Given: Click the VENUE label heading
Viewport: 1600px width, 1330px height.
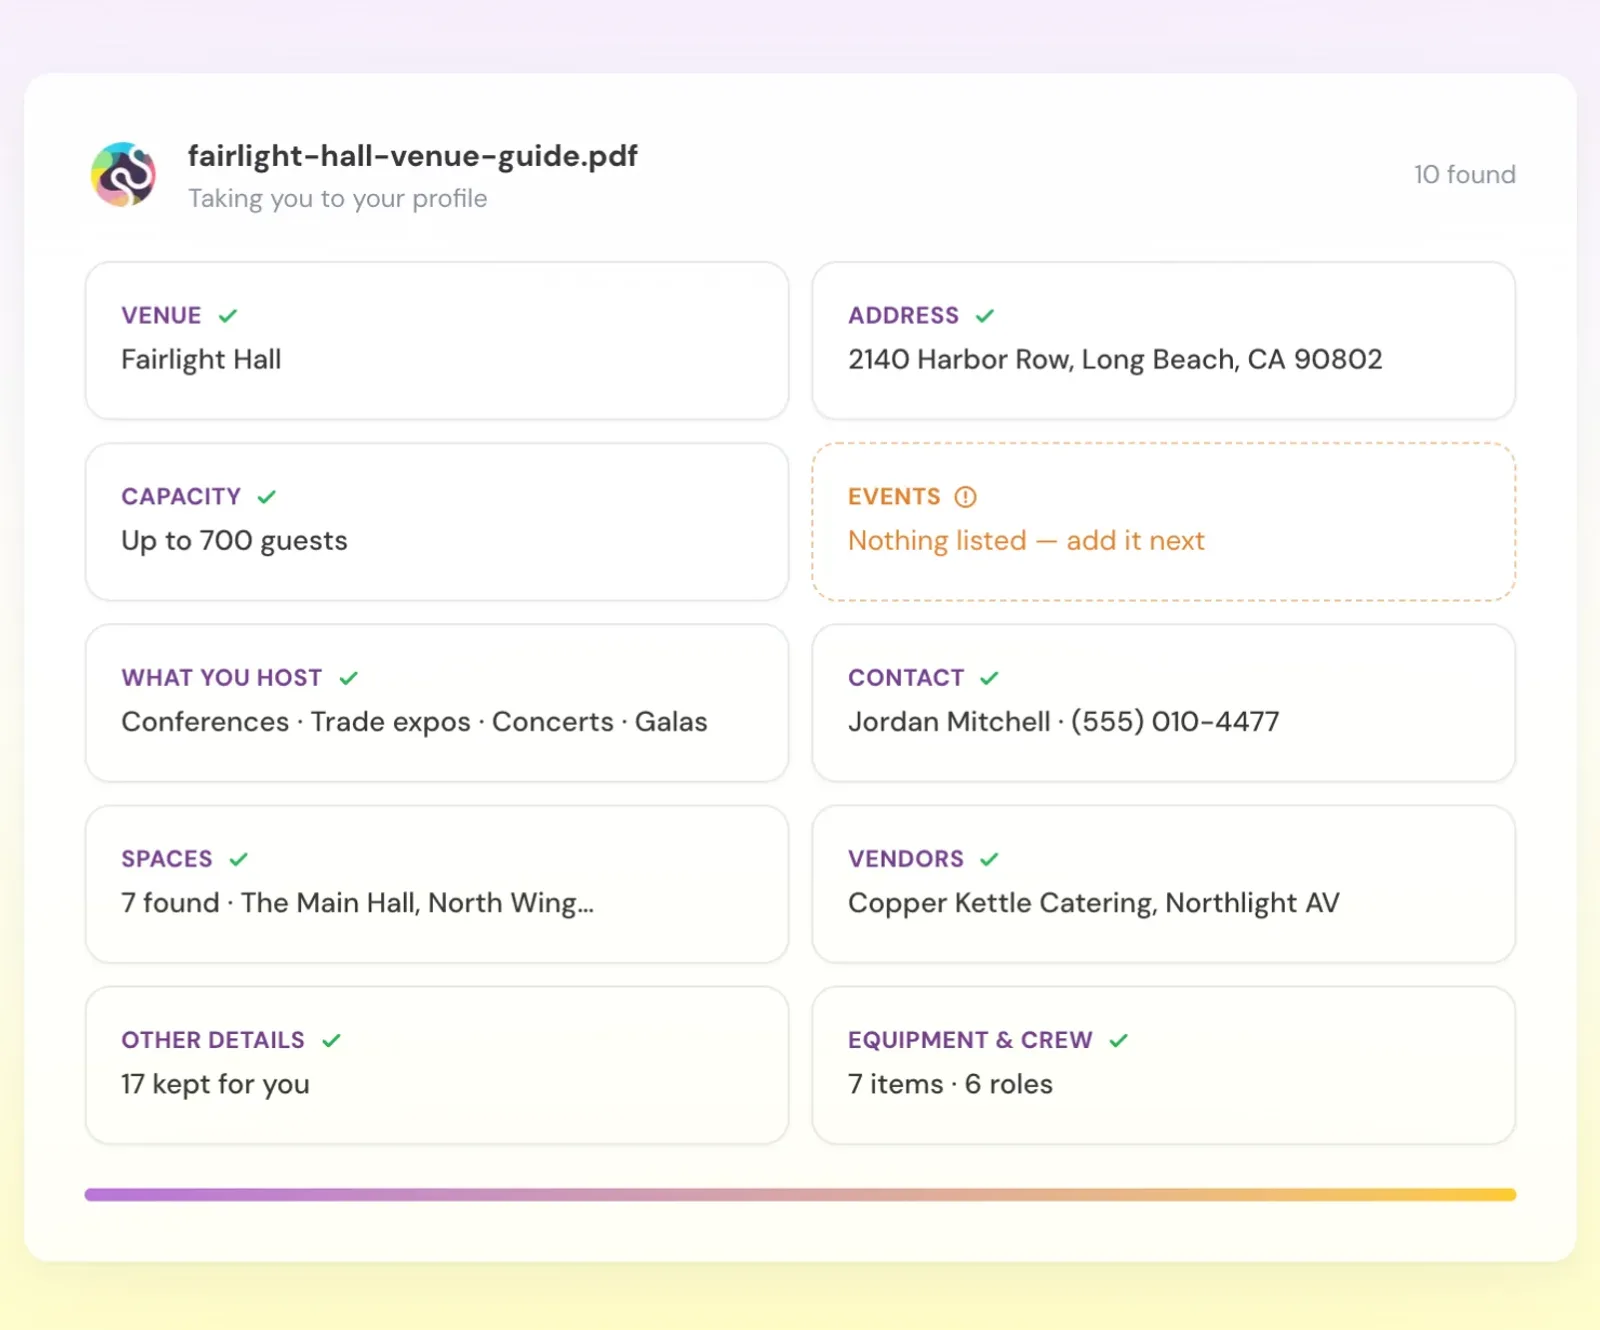Looking at the screenshot, I should (161, 316).
